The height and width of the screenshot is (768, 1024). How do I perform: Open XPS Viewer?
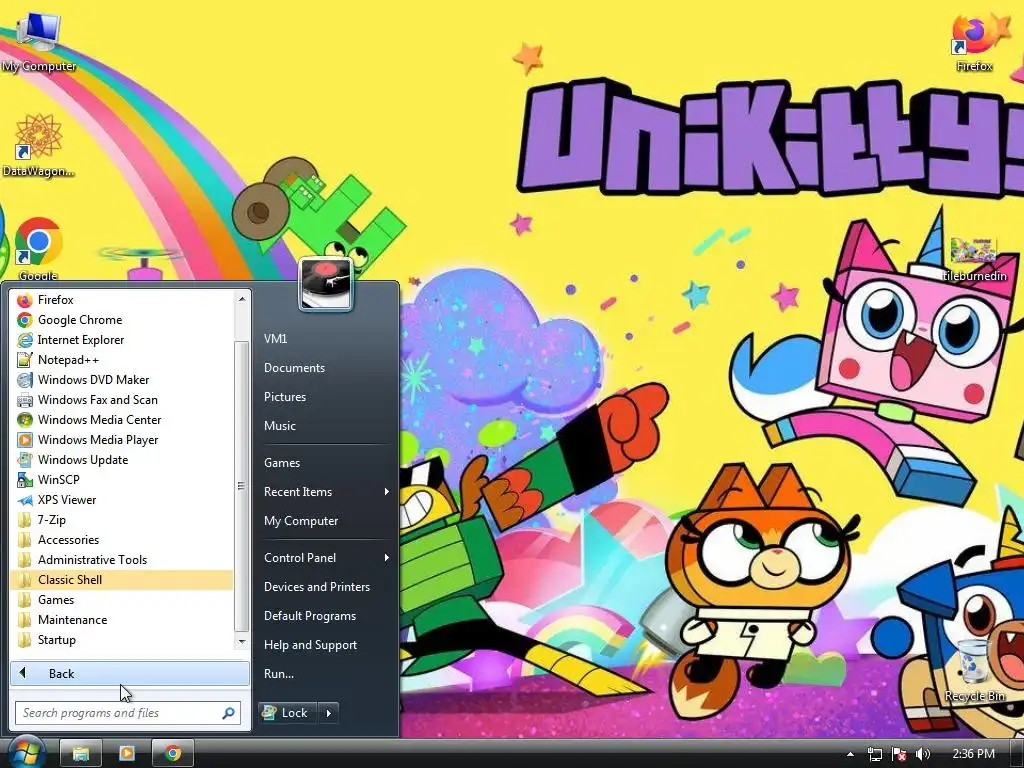point(122,500)
